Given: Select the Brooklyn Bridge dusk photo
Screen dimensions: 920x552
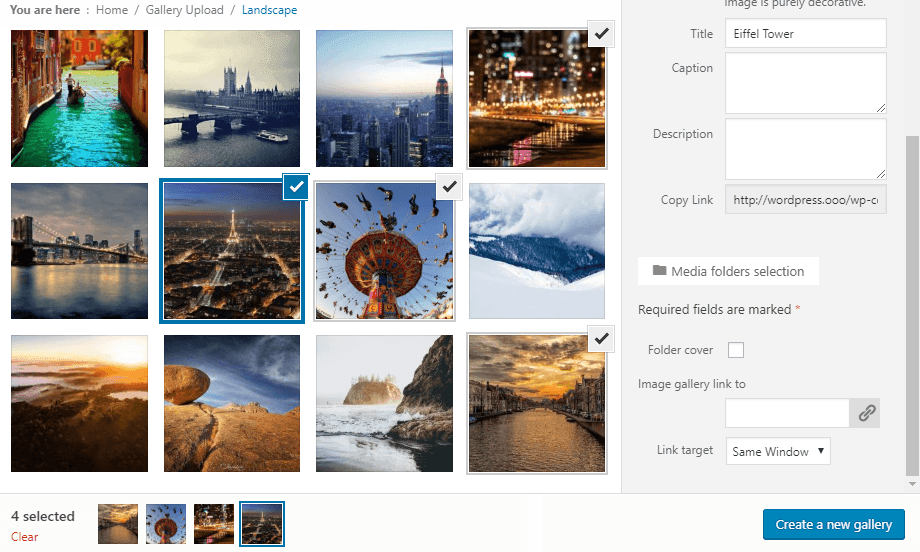Looking at the screenshot, I should click(x=79, y=251).
